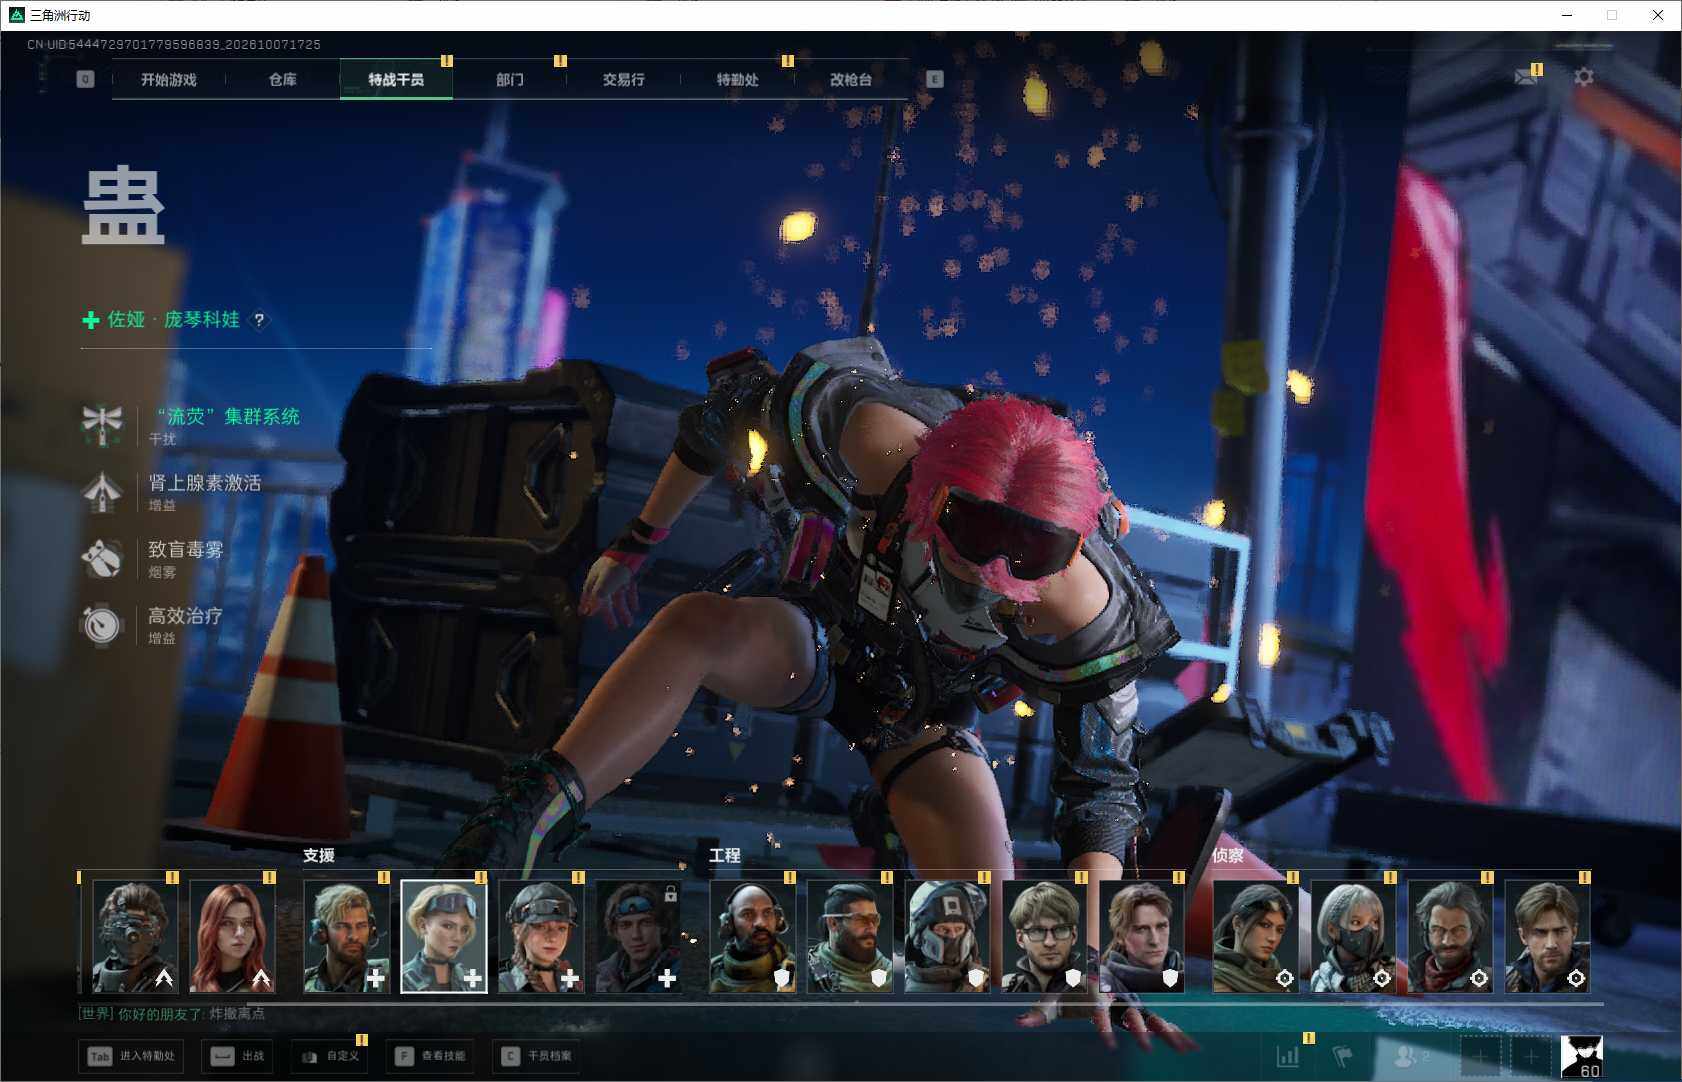Switch to the 仓库 tab
Image resolution: width=1682 pixels, height=1082 pixels.
click(283, 79)
